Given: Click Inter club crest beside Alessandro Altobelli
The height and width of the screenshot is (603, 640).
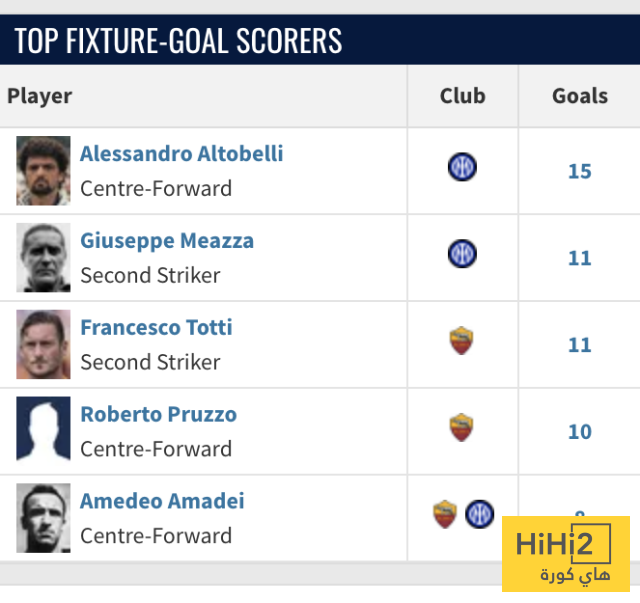Looking at the screenshot, I should click(x=462, y=167).
